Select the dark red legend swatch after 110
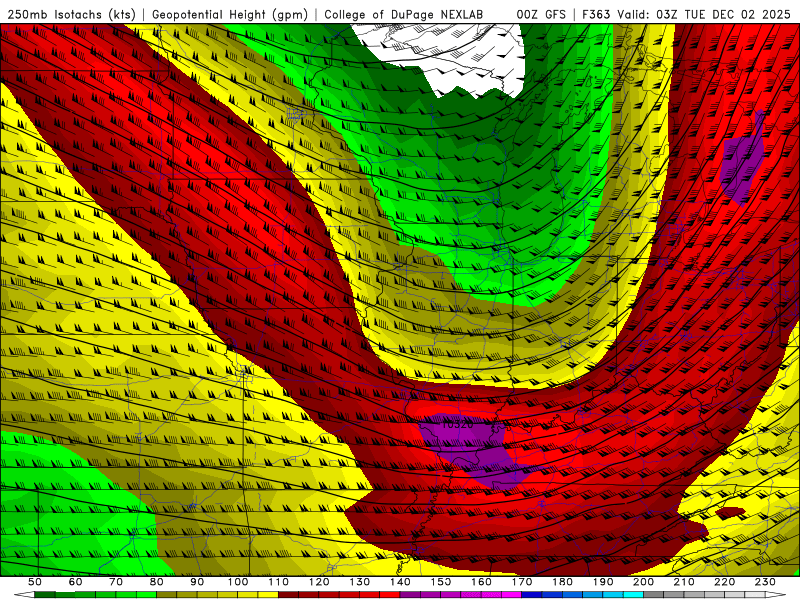 tap(288, 595)
